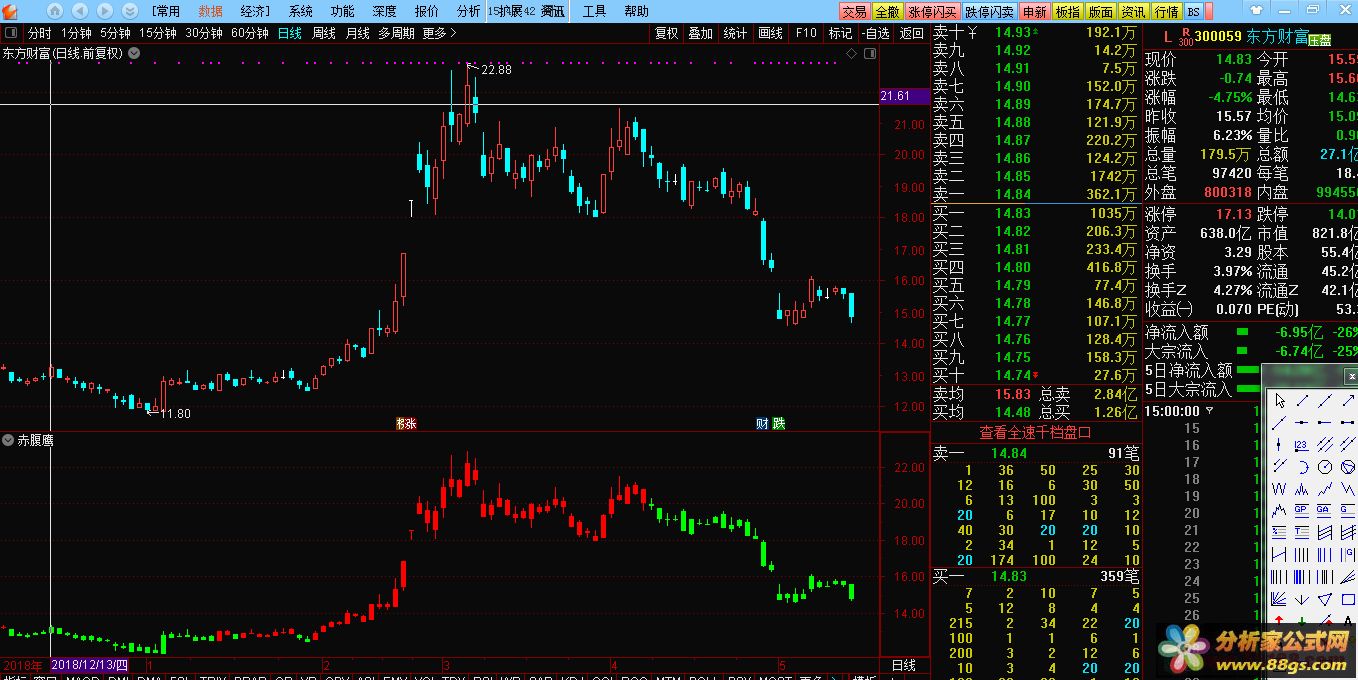Screen dimensions: 1358x680
Task: Click the 交易 trade button
Action: click(x=854, y=12)
